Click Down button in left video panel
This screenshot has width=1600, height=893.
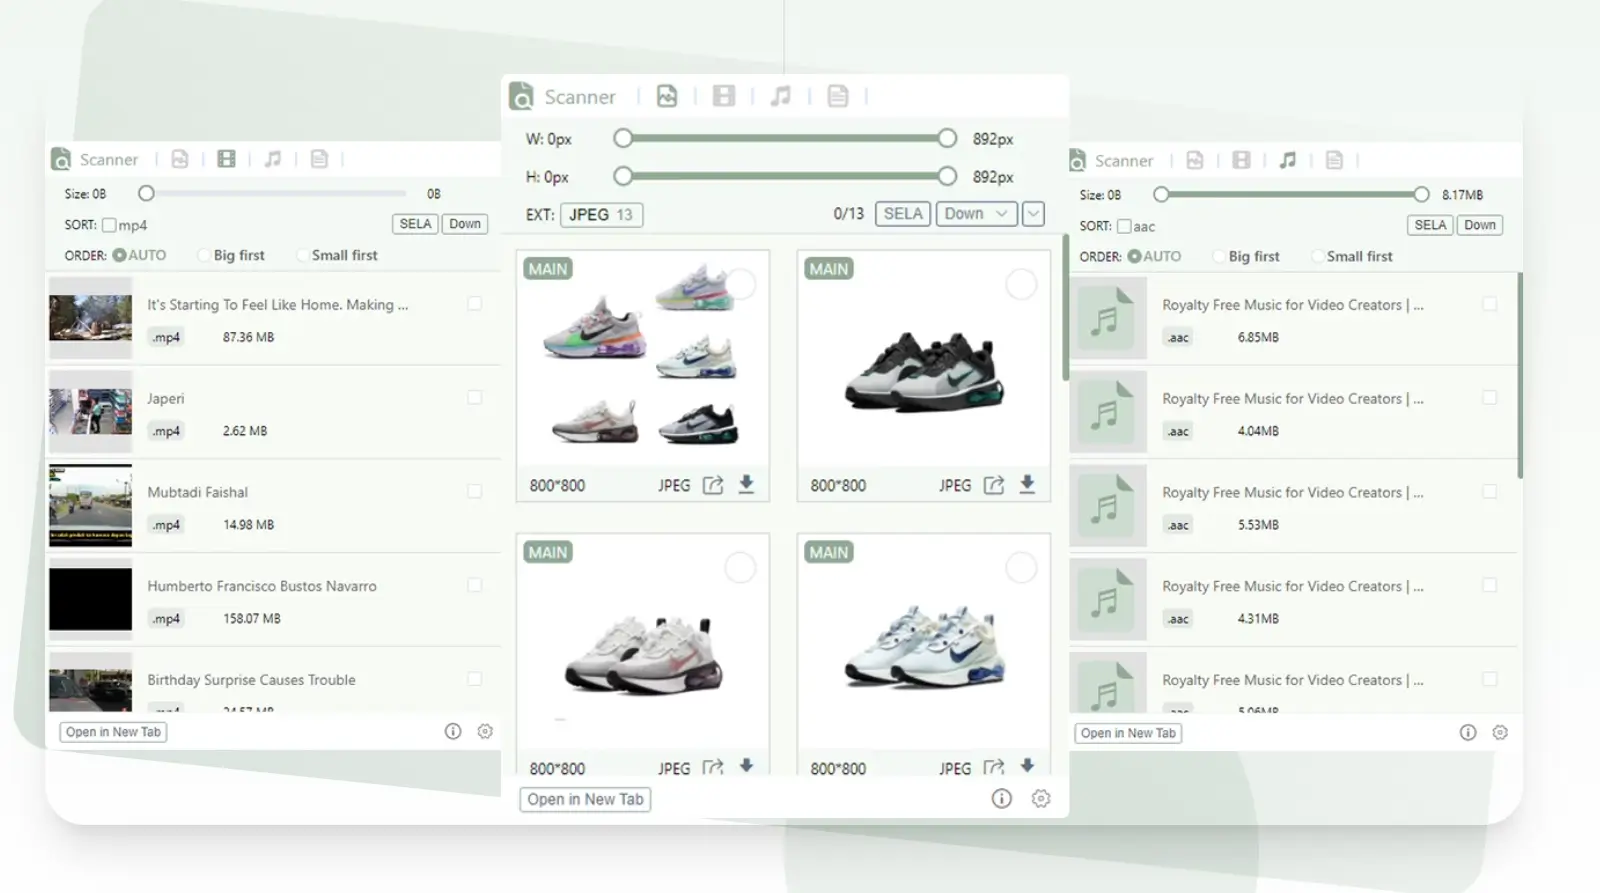[x=465, y=224]
